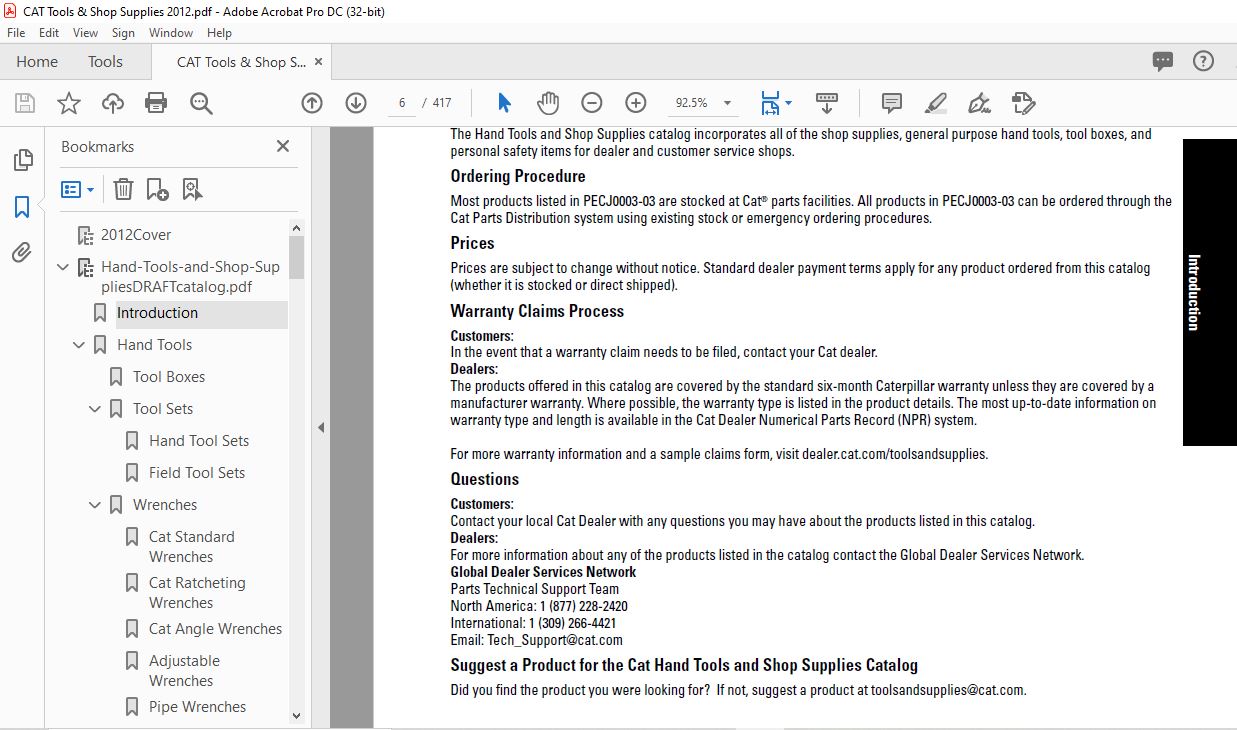The height and width of the screenshot is (730, 1237).
Task: Click the bookmarks scrollbar up arrow
Action: click(296, 229)
